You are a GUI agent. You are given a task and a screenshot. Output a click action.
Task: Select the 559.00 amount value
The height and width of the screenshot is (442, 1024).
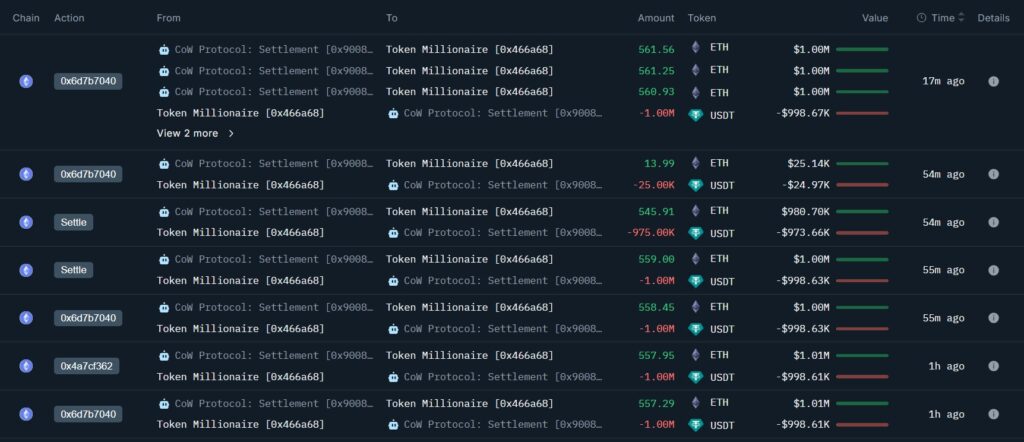656,259
